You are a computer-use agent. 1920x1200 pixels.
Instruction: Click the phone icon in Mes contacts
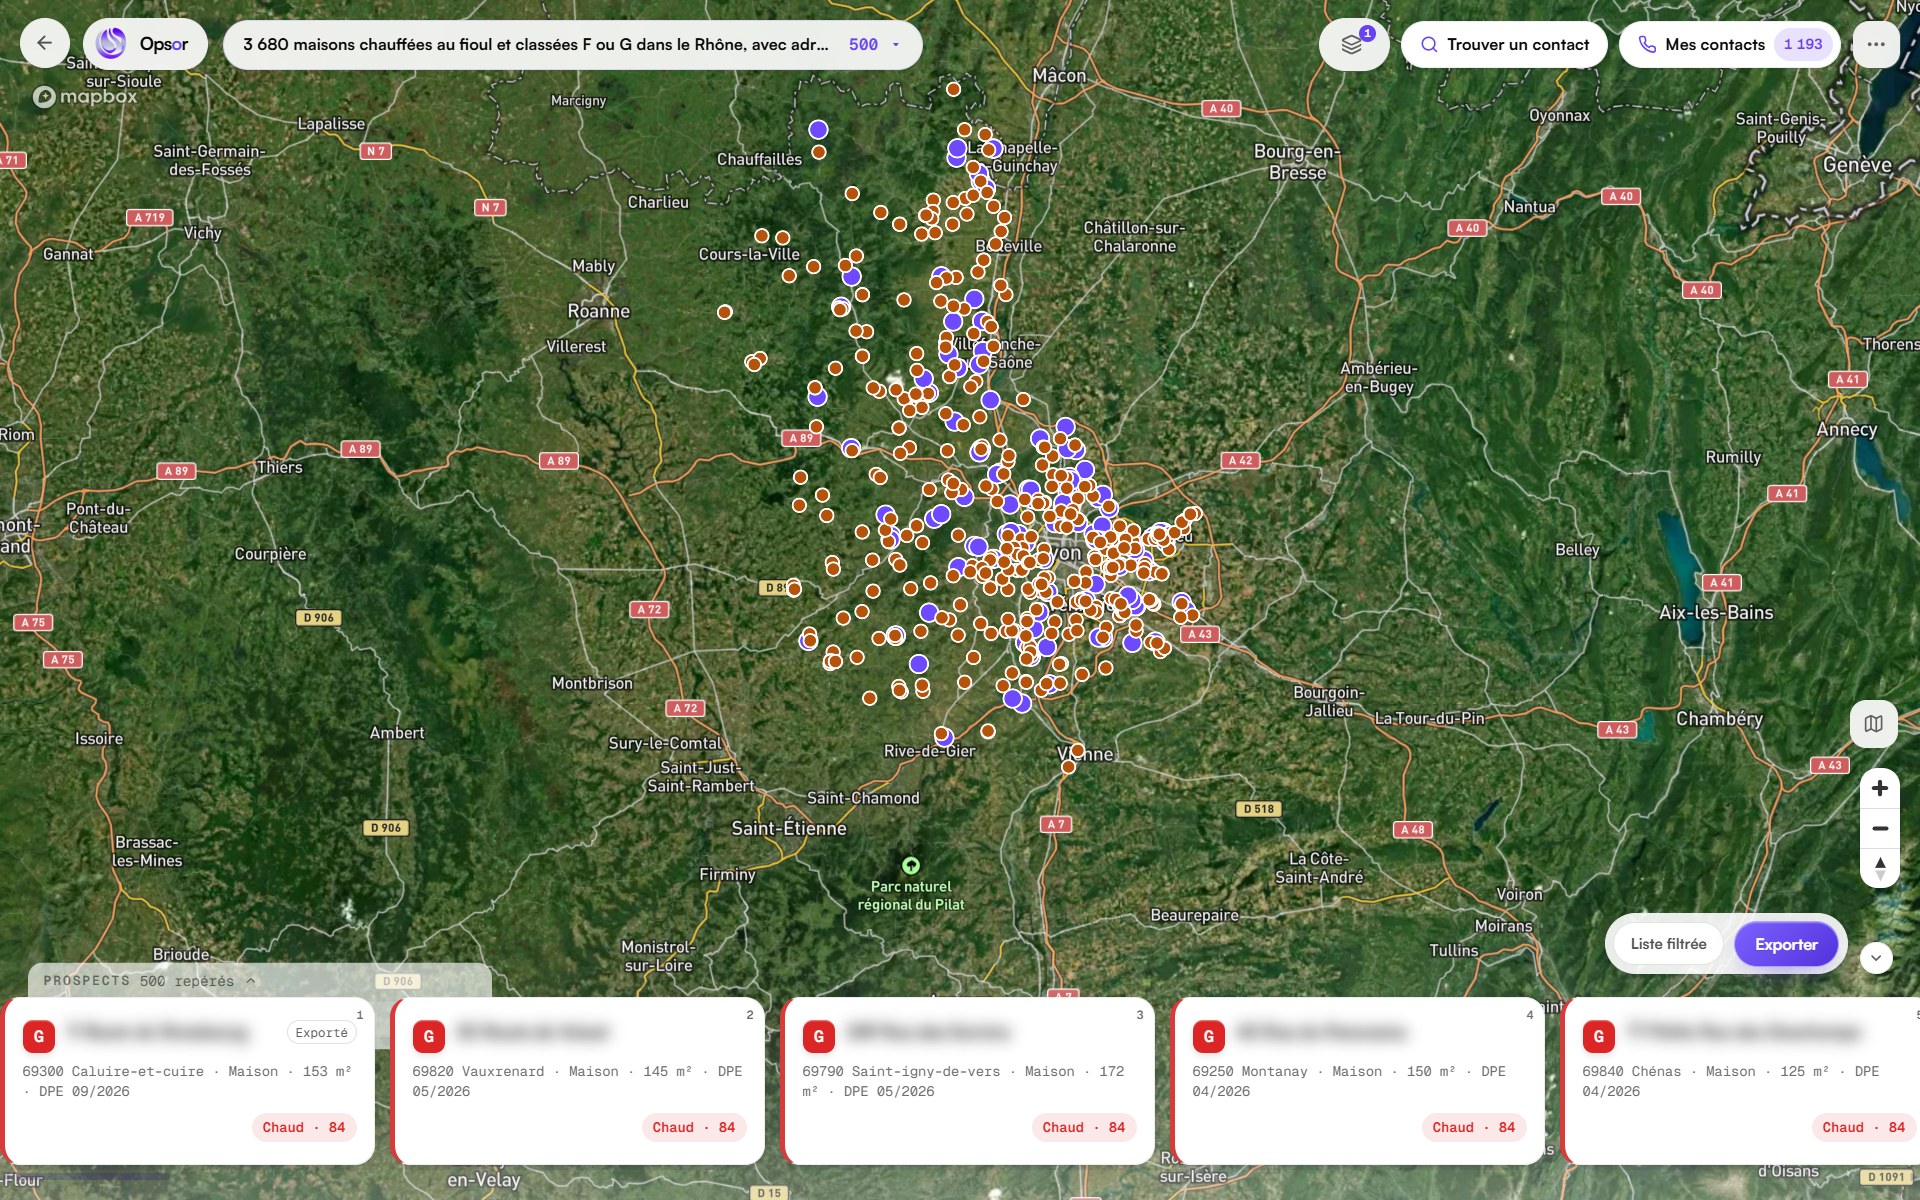[x=1647, y=45]
